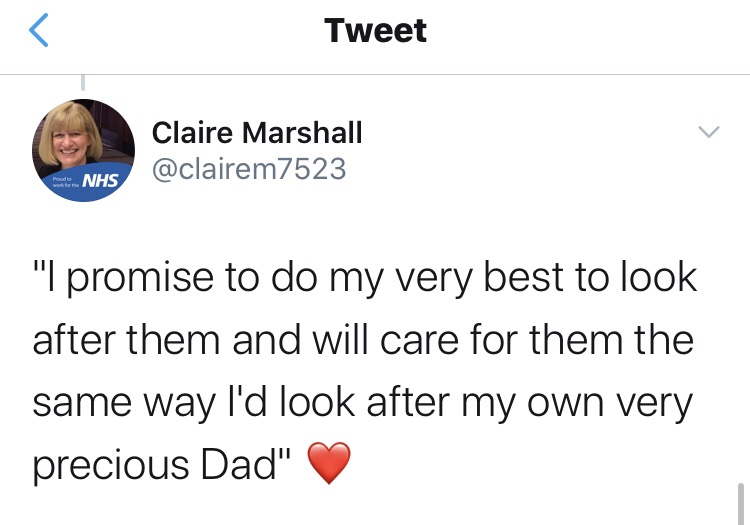Tap the blue back arrow

[38, 31]
